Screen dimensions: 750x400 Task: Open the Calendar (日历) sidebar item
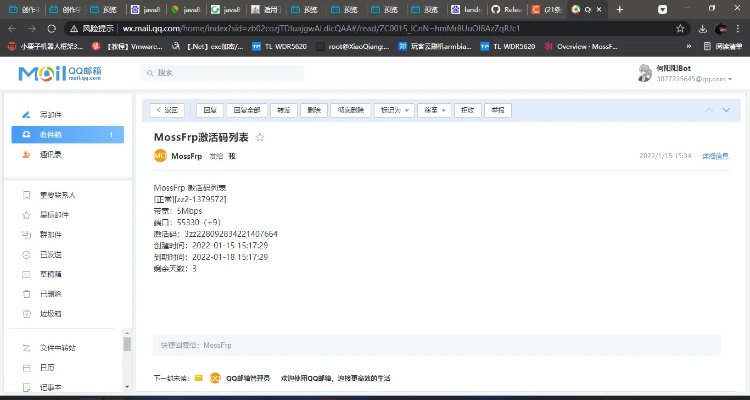47,367
